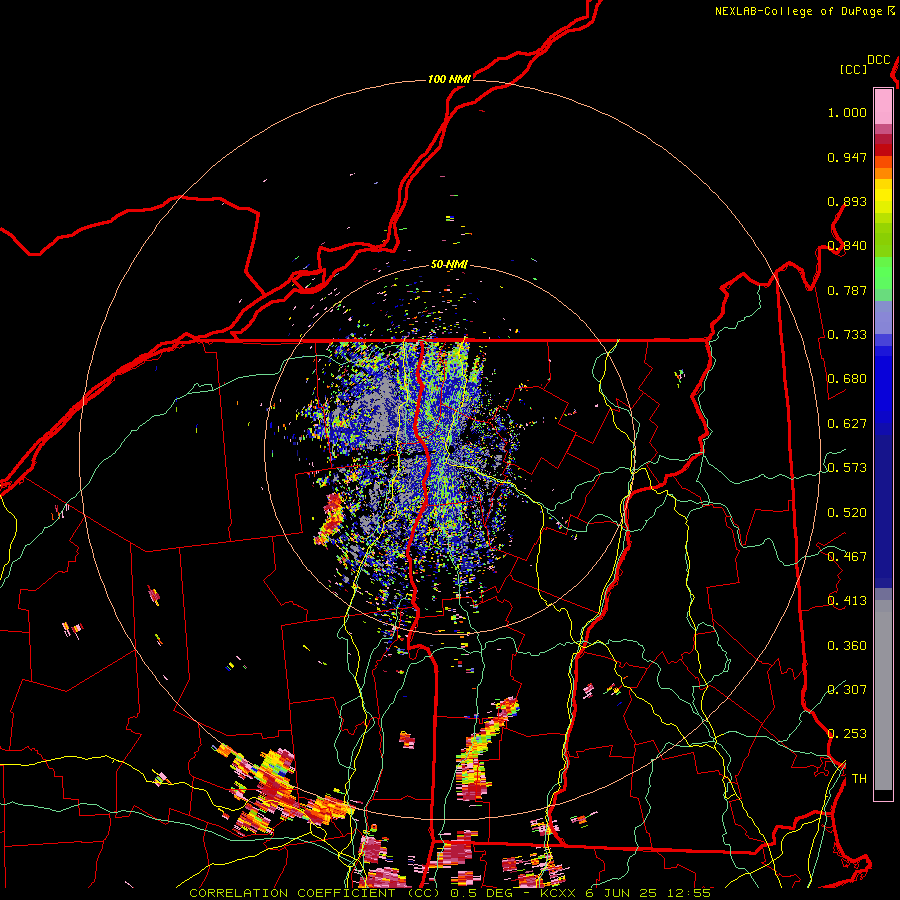Click the DCC legend title

click(x=879, y=60)
